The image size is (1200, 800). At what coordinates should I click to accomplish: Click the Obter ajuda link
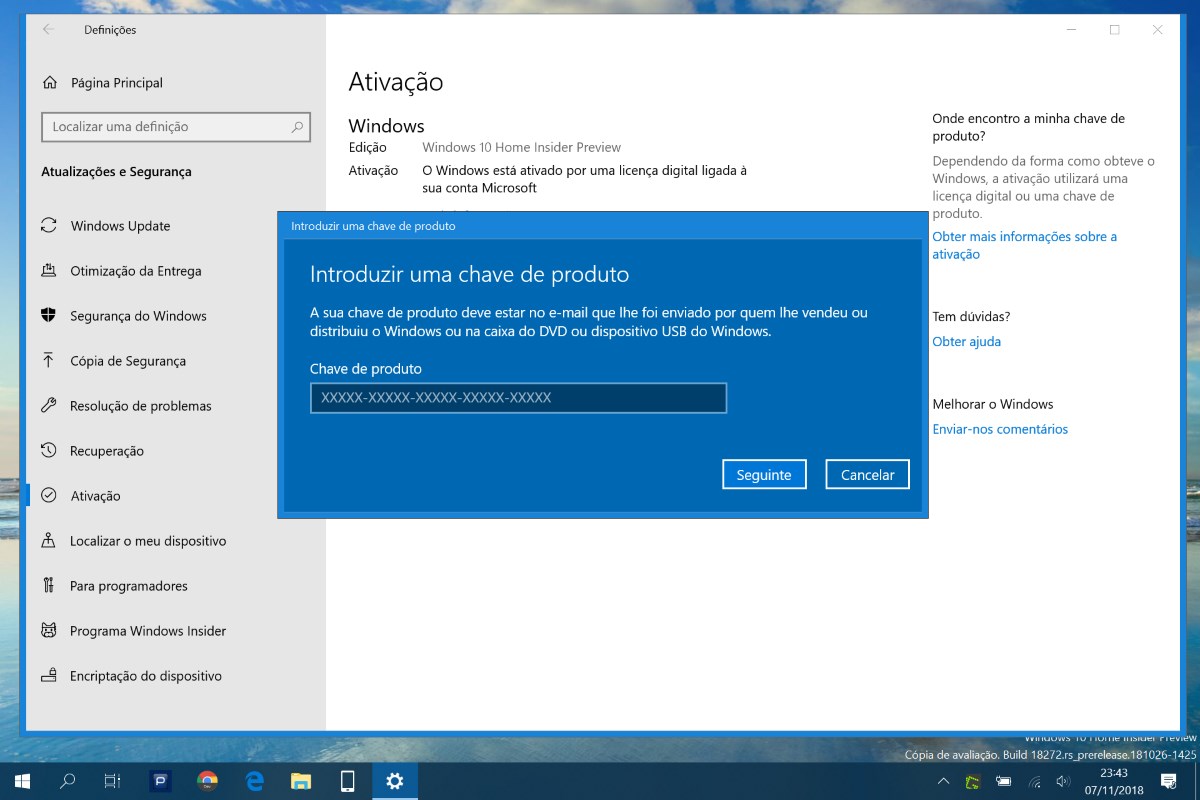[x=966, y=341]
